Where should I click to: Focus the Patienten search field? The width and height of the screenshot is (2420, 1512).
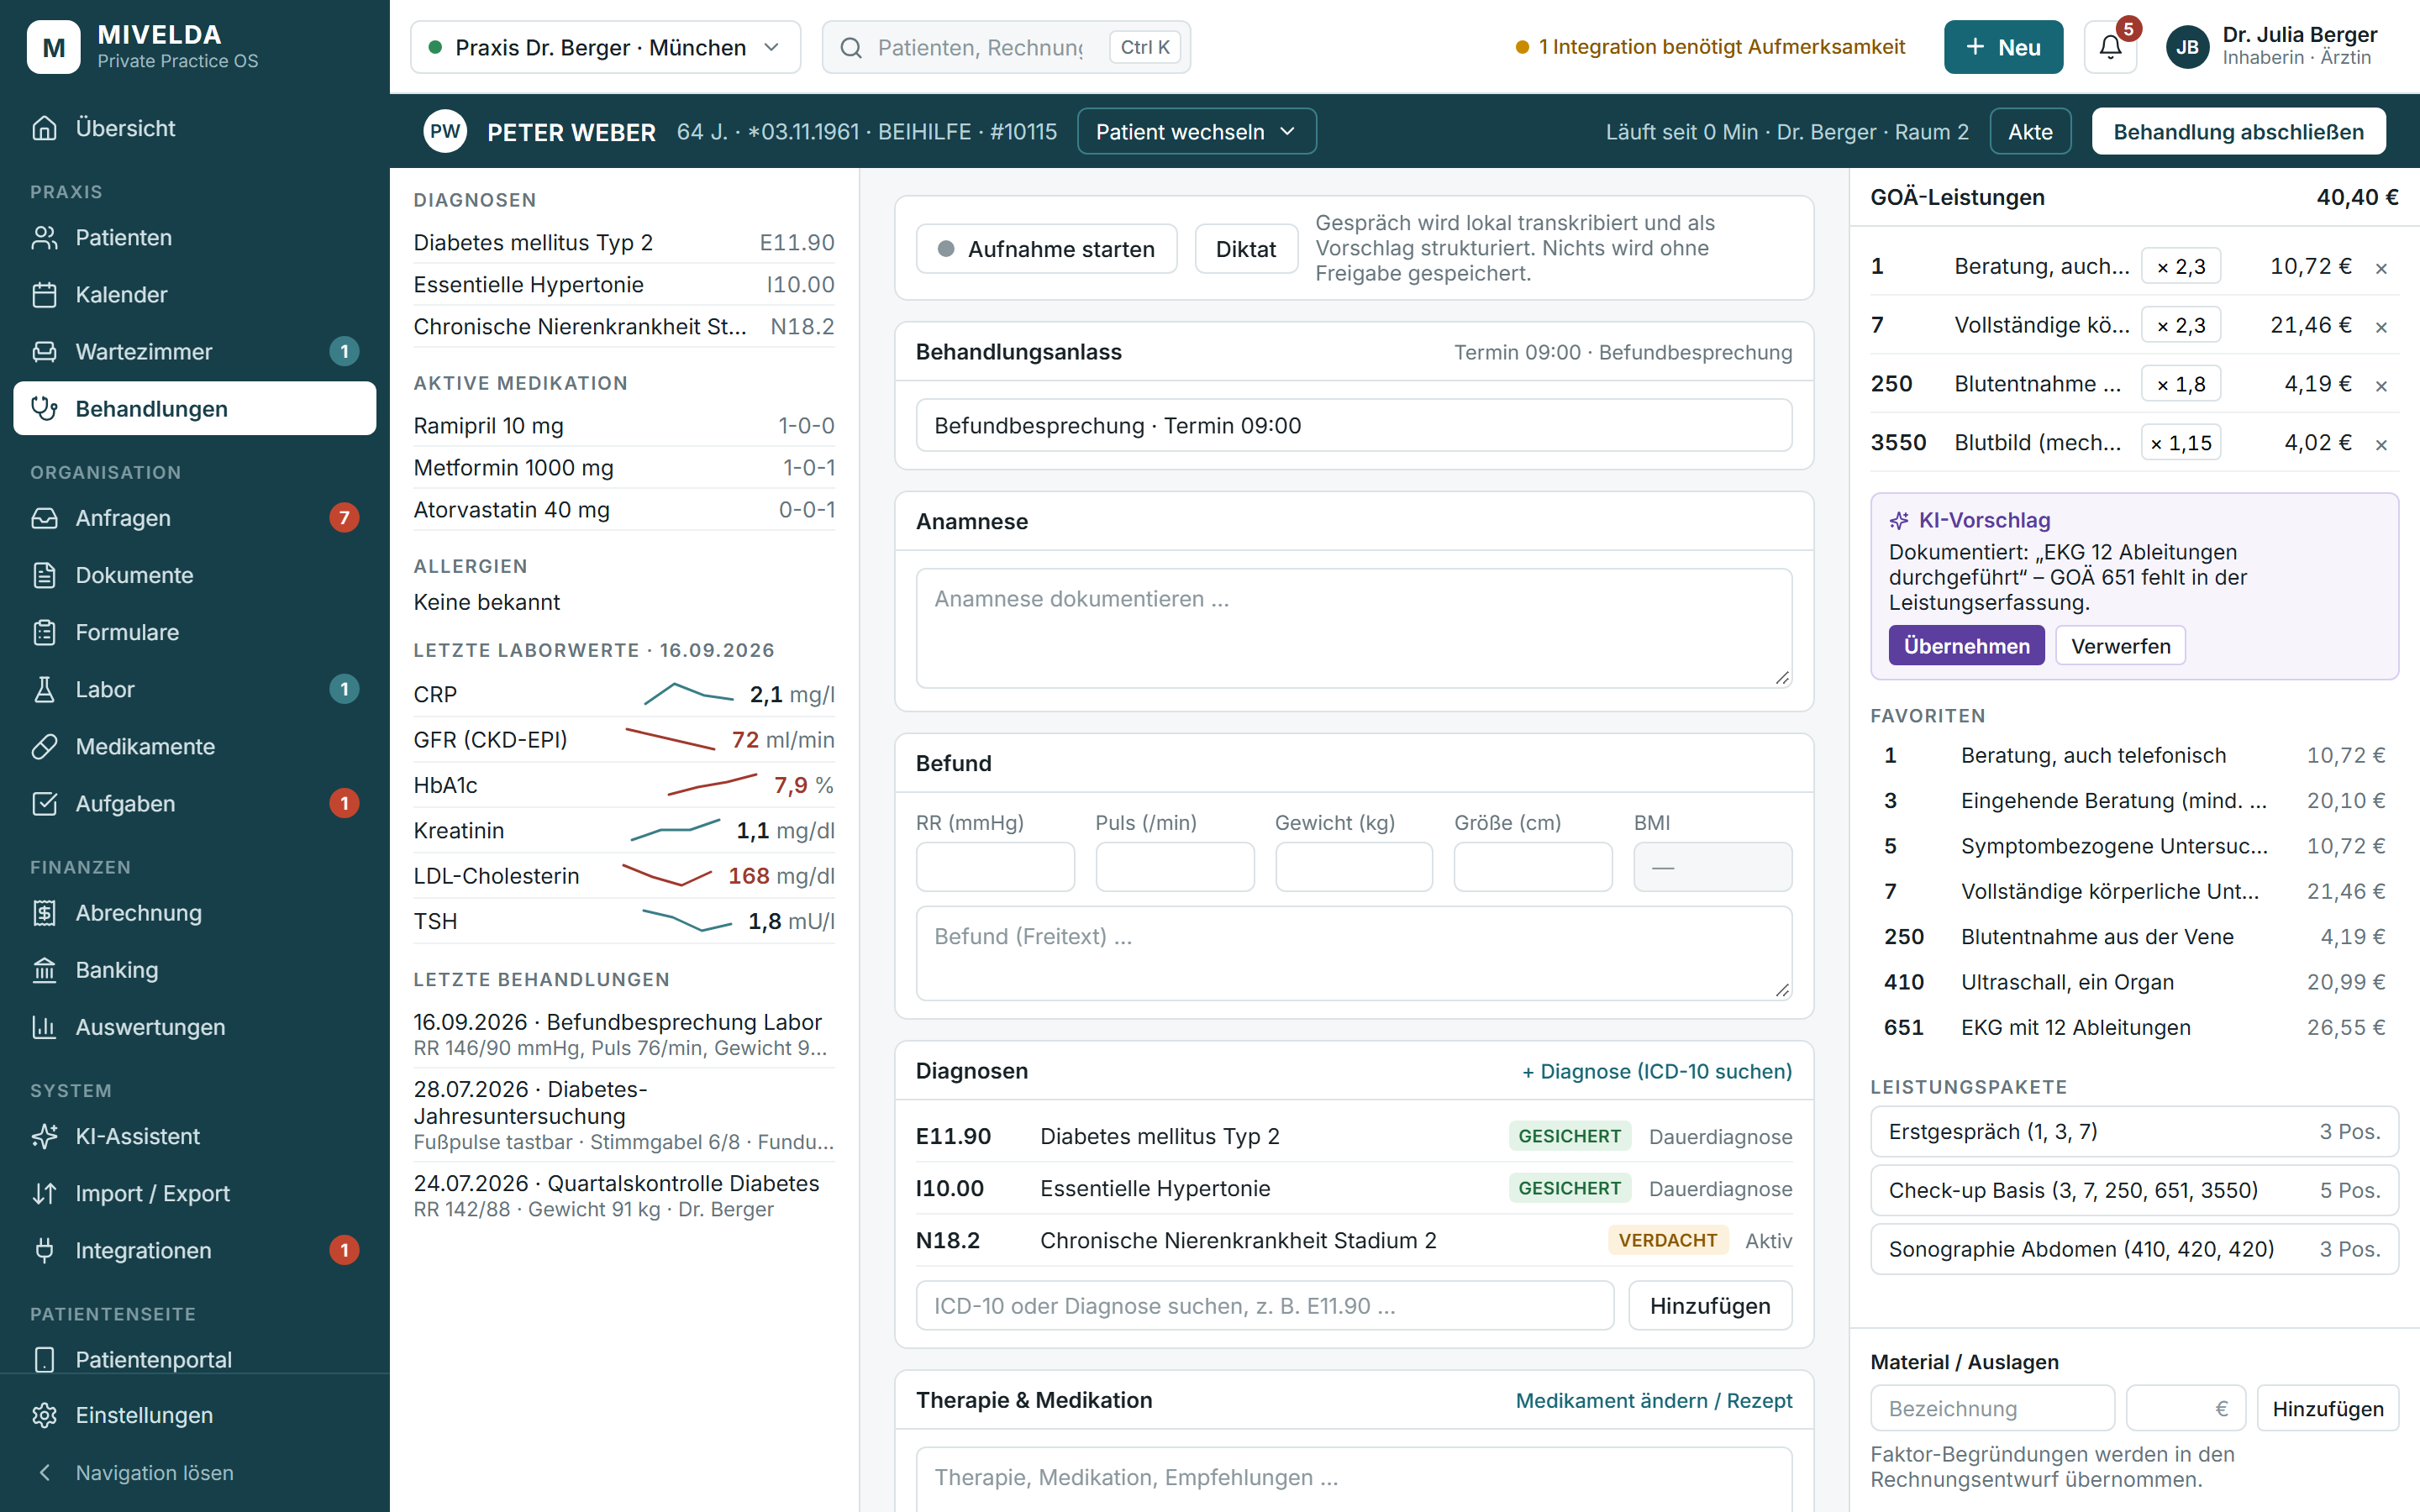1006,47
